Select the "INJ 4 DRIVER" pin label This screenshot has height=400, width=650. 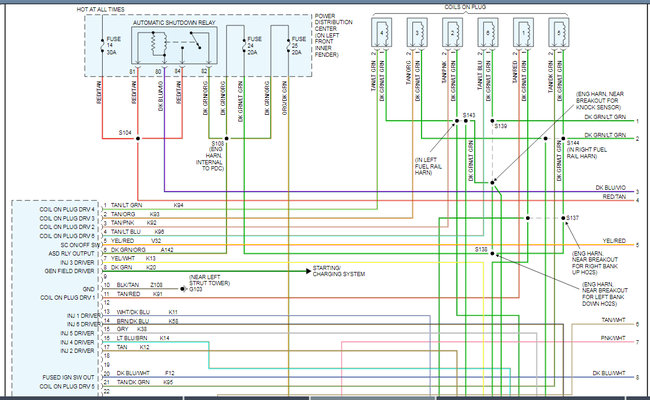[78, 342]
